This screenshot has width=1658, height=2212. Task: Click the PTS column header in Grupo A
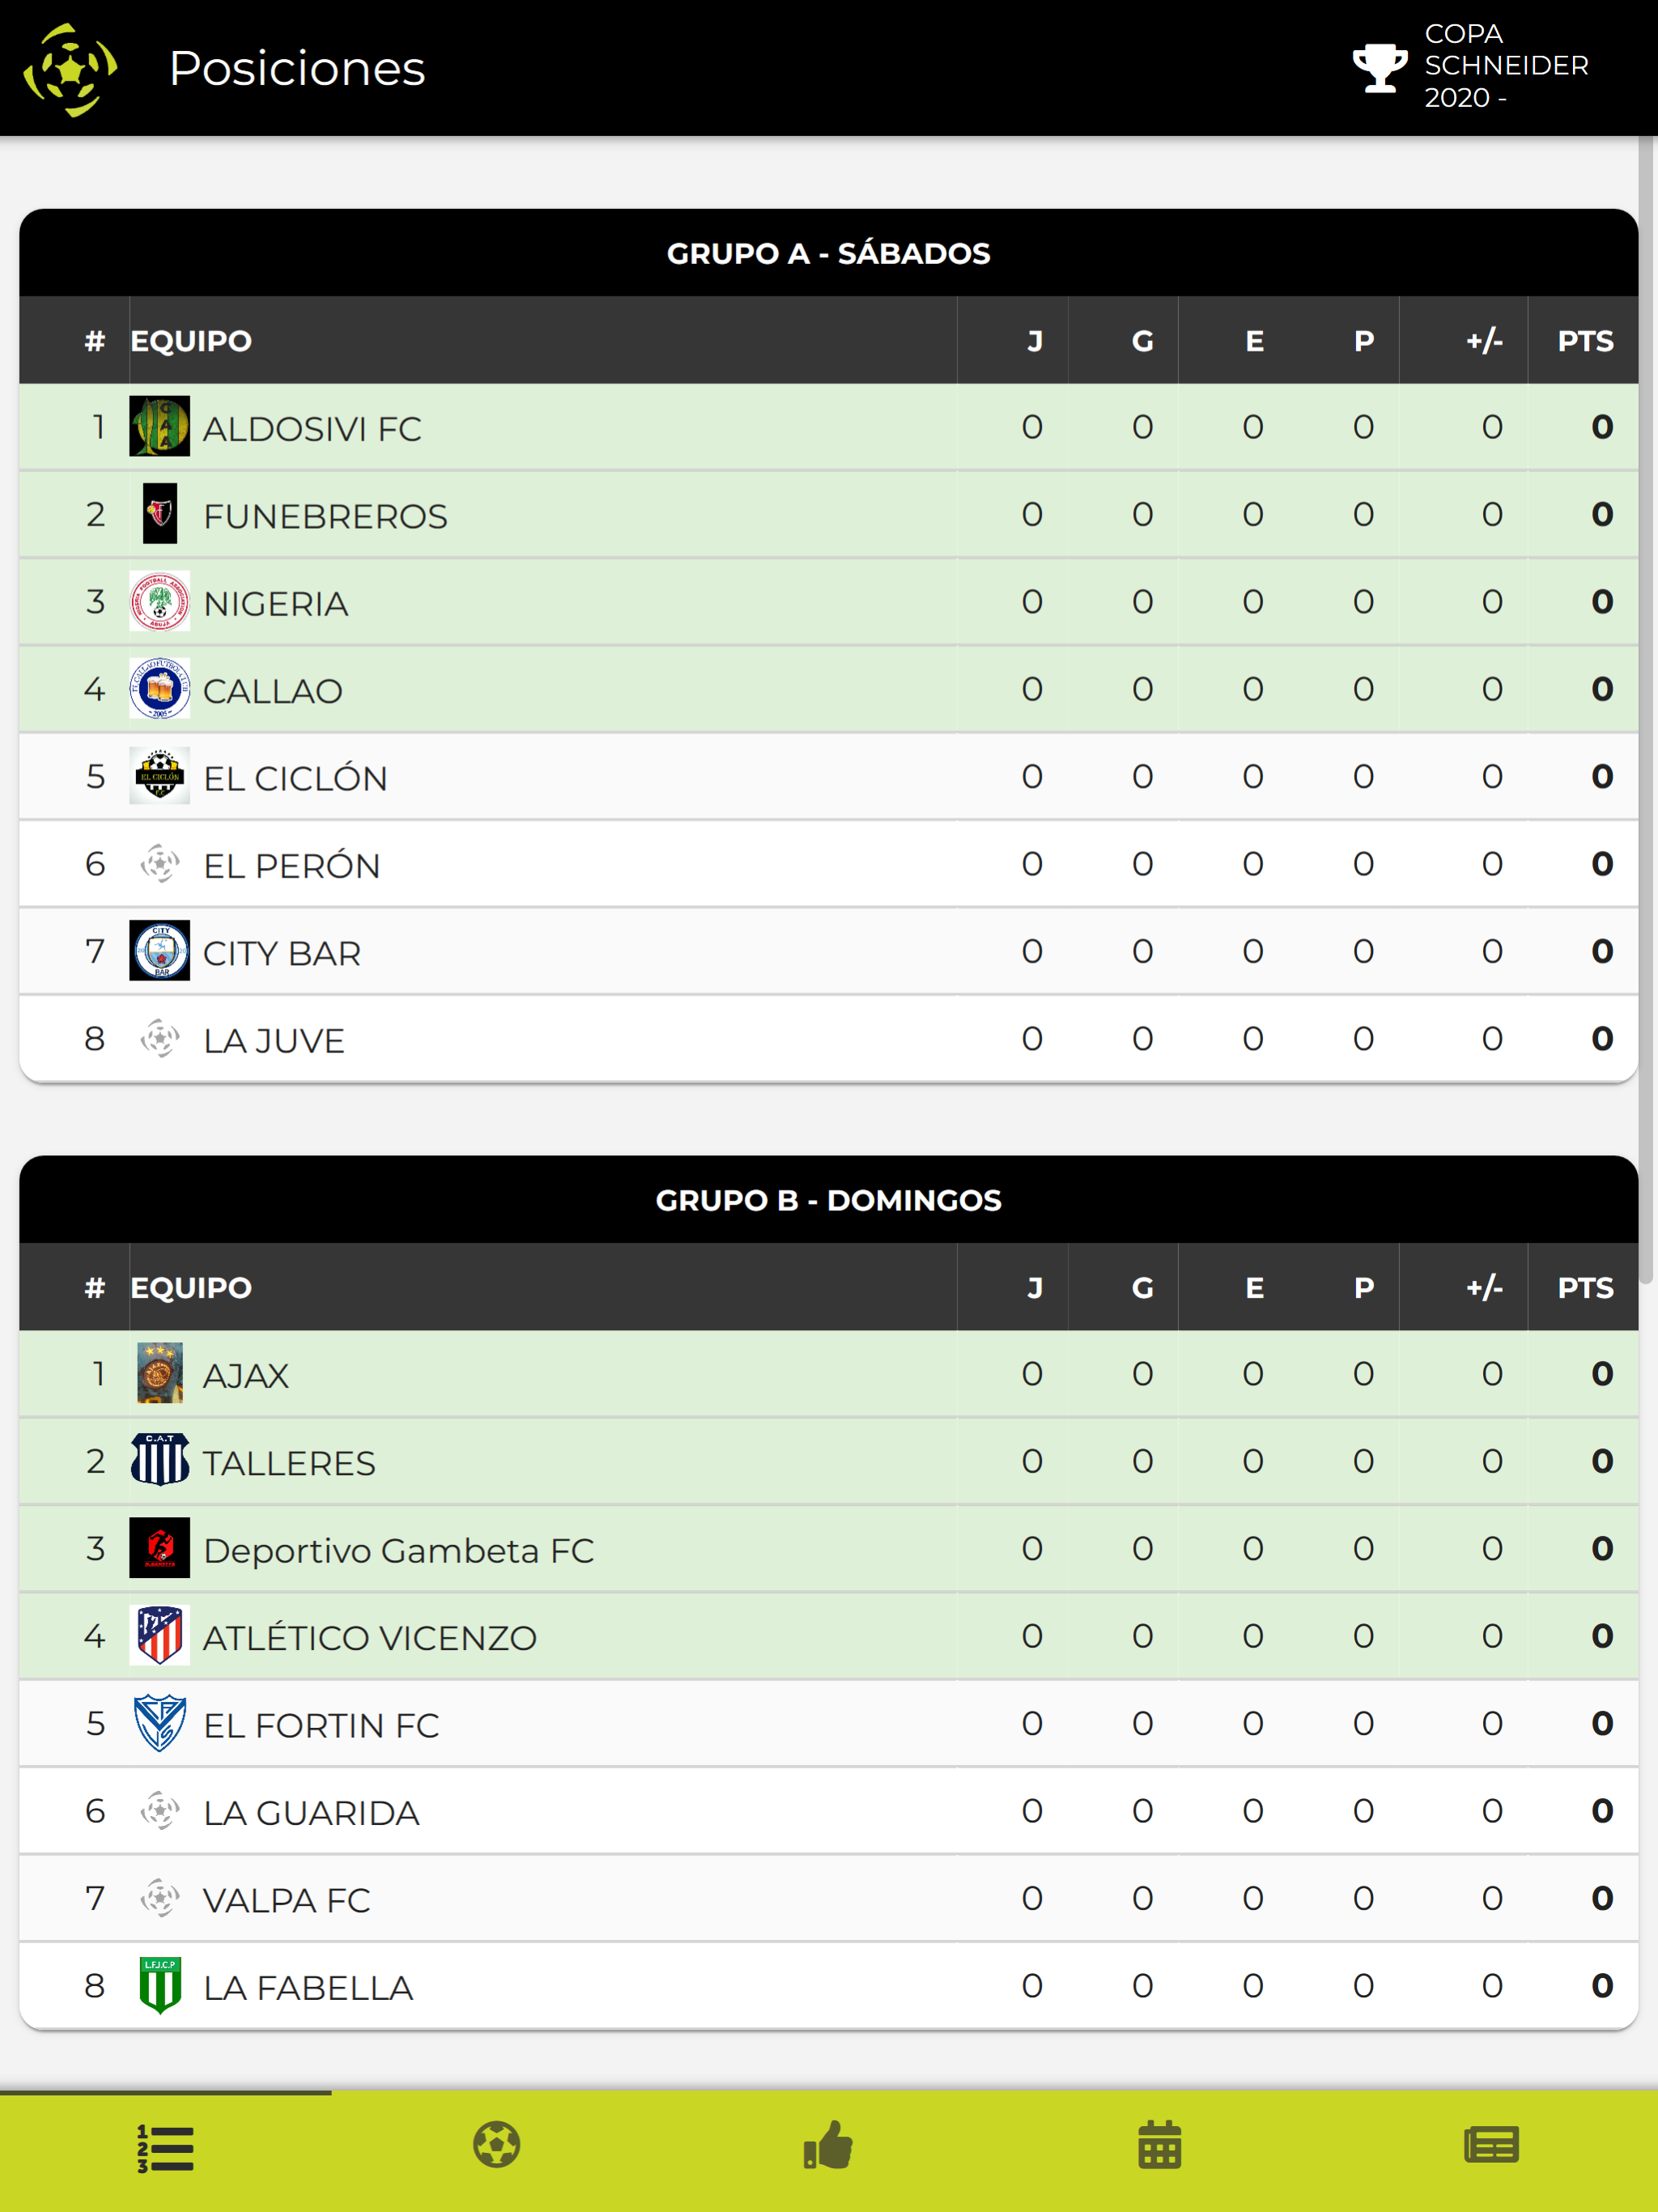tap(1585, 341)
